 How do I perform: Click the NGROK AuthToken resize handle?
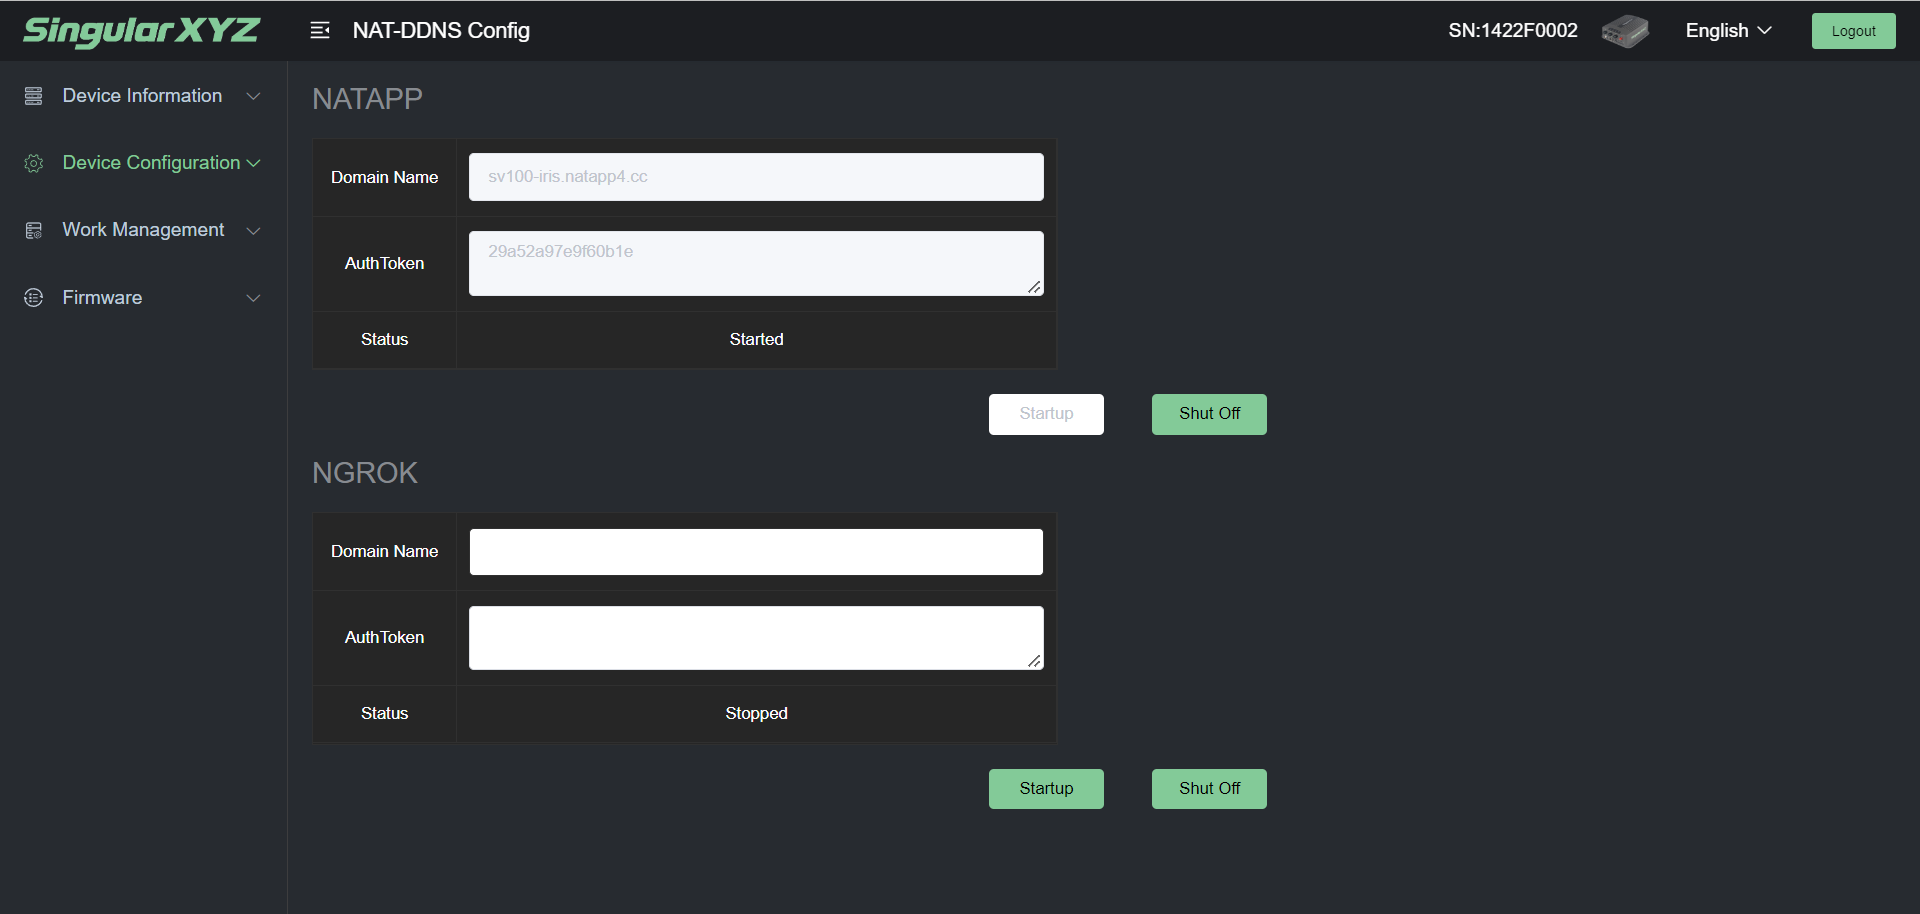click(x=1034, y=661)
